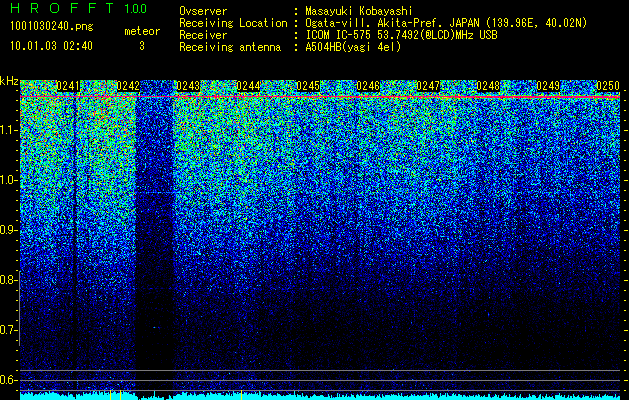The image size is (629, 400).
Task: Click the HROFFT 1.0.0 title text
Action: coord(79,8)
